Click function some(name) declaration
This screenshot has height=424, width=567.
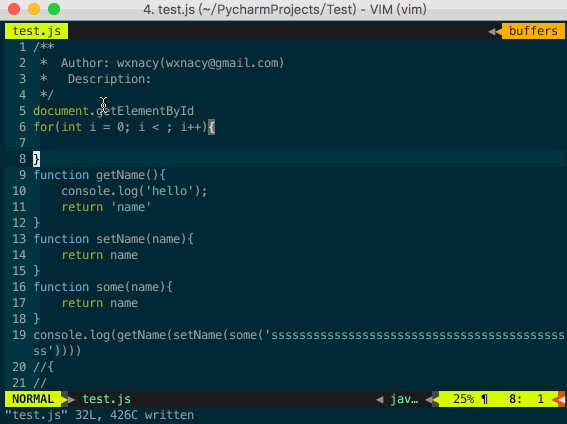point(103,287)
